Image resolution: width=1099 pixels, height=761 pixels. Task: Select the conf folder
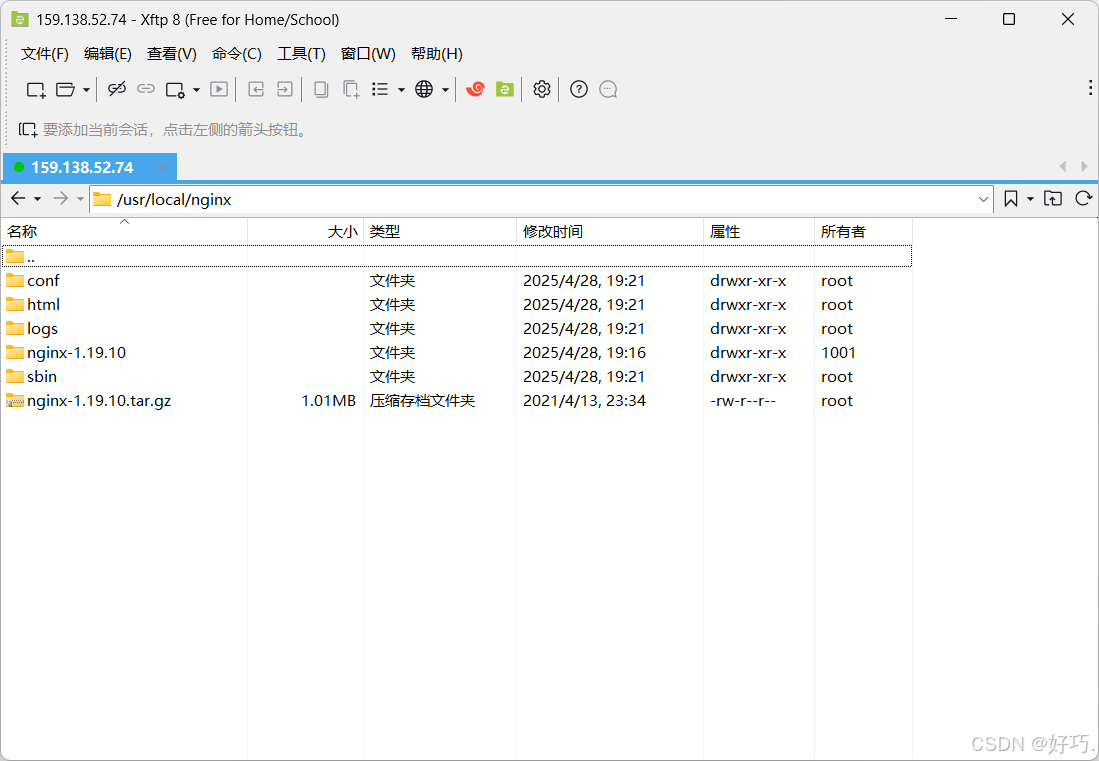tap(457, 280)
